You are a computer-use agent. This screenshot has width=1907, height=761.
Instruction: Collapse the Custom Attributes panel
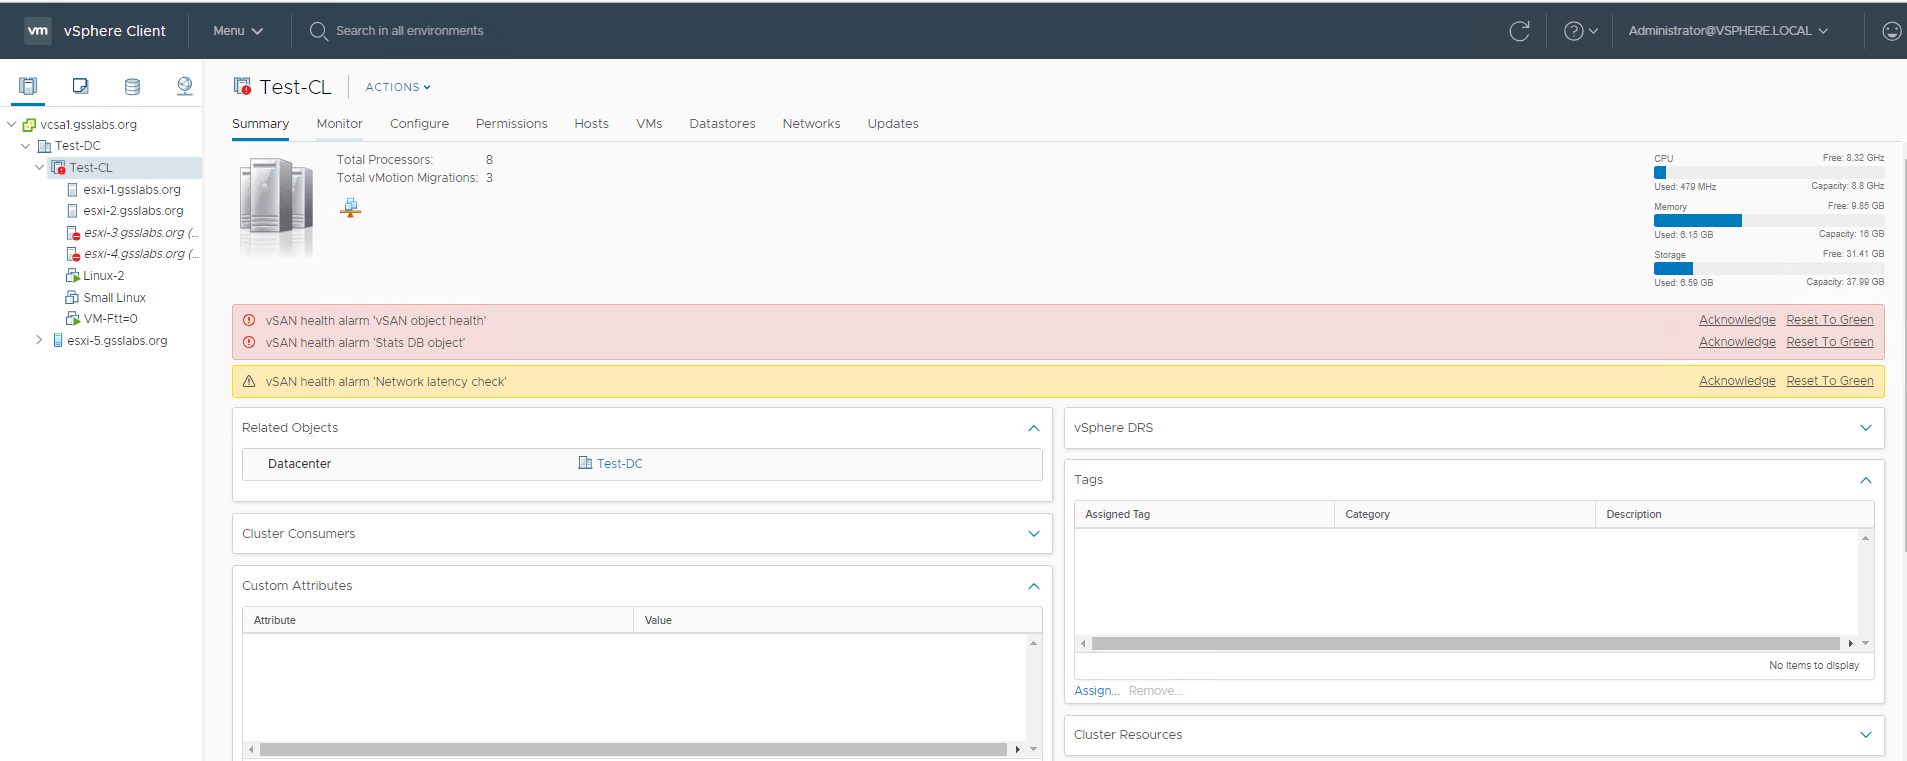[1033, 586]
